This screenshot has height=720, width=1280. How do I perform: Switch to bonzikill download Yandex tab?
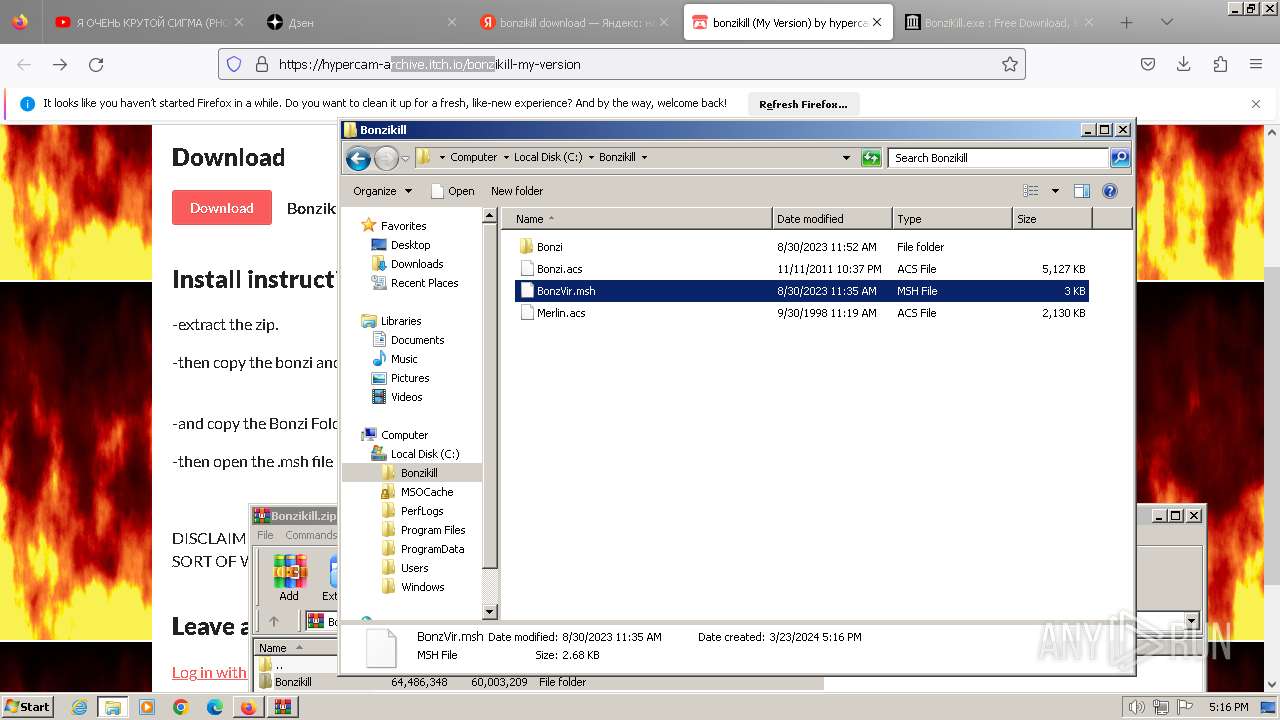coord(574,22)
